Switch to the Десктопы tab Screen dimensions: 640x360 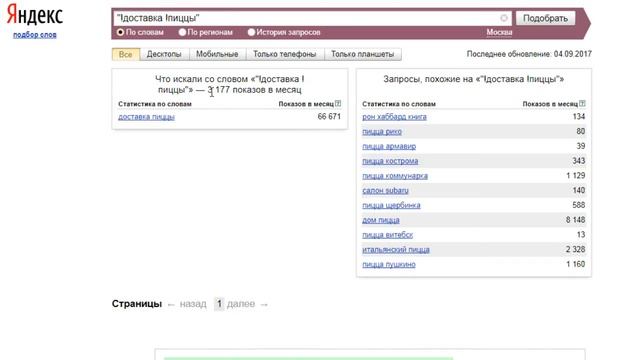point(164,54)
